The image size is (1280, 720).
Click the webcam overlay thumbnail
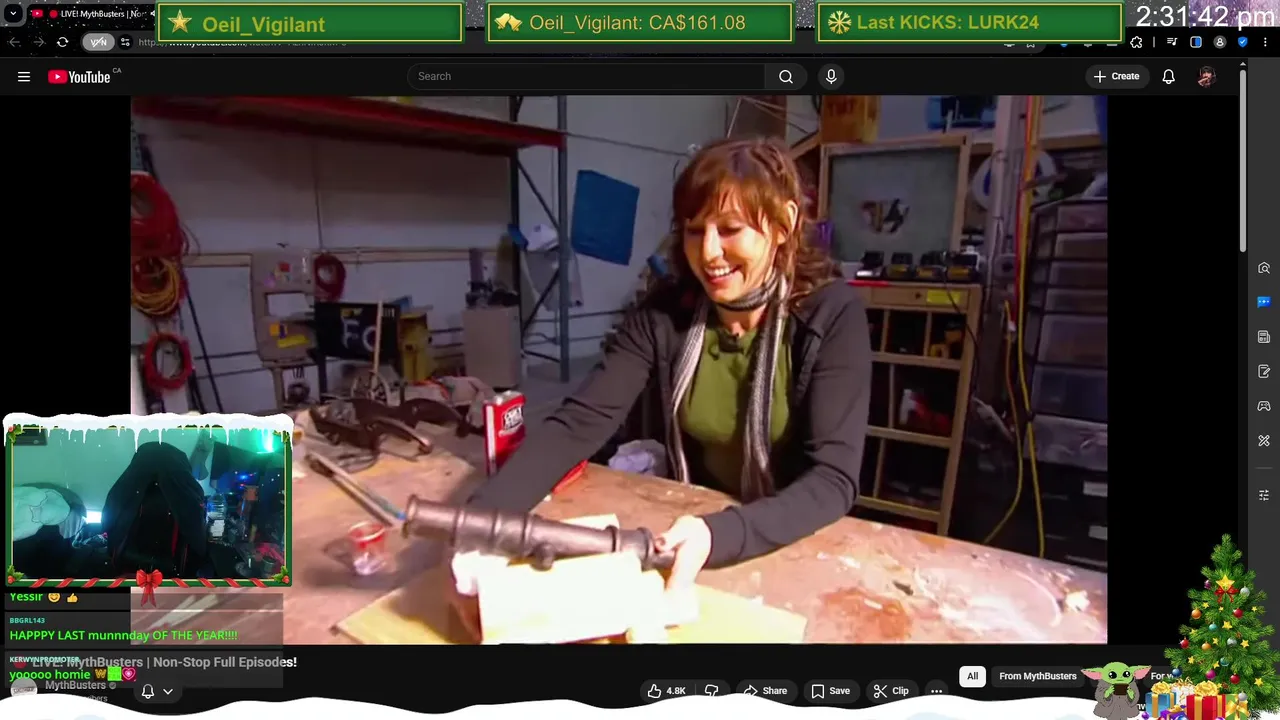point(148,504)
